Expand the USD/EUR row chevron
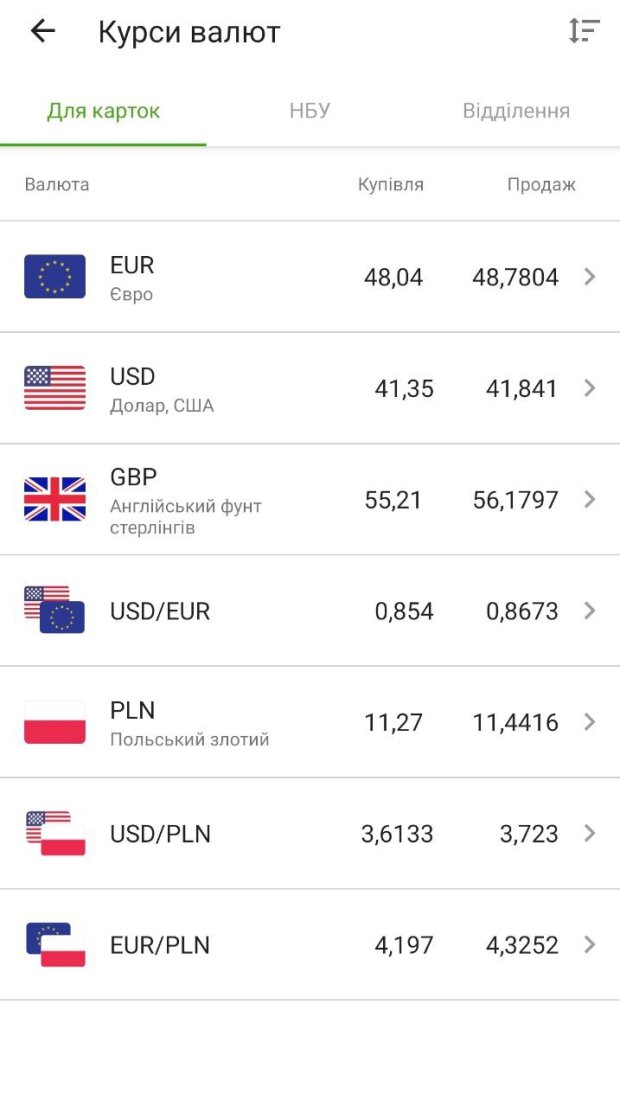 [x=590, y=610]
